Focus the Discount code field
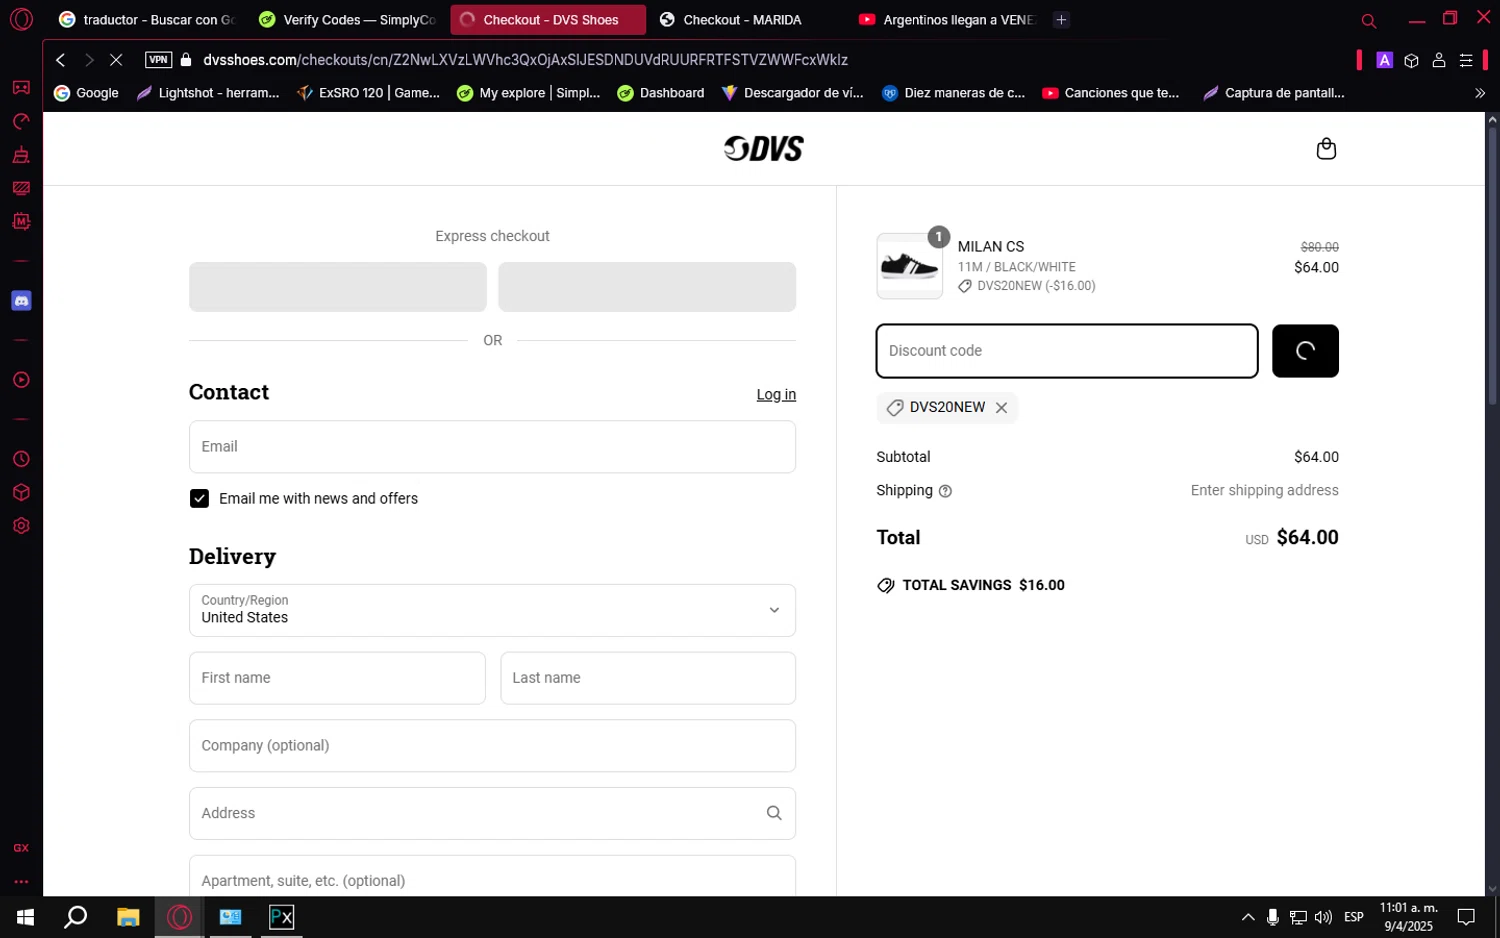Image resolution: width=1500 pixels, height=938 pixels. click(1067, 351)
